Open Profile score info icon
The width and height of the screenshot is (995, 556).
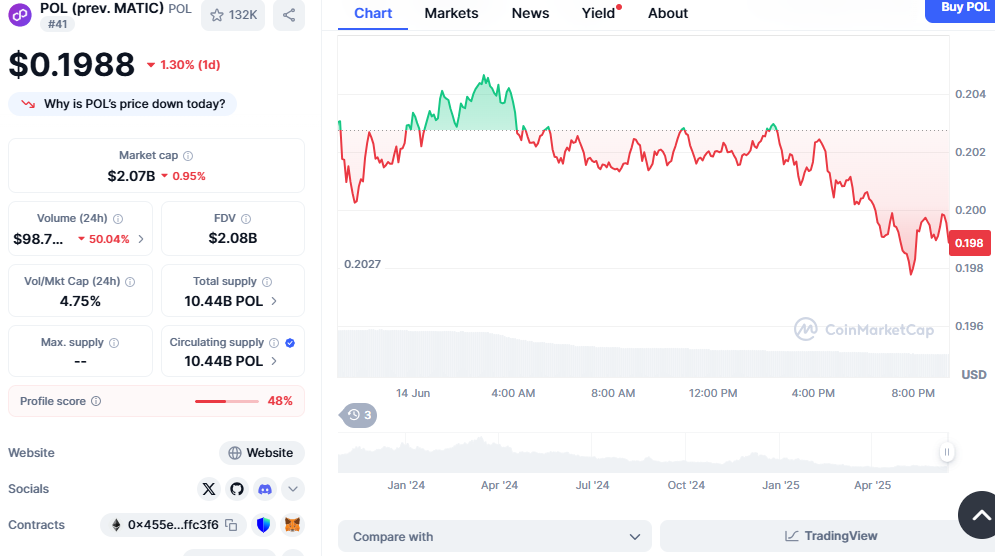[96, 401]
